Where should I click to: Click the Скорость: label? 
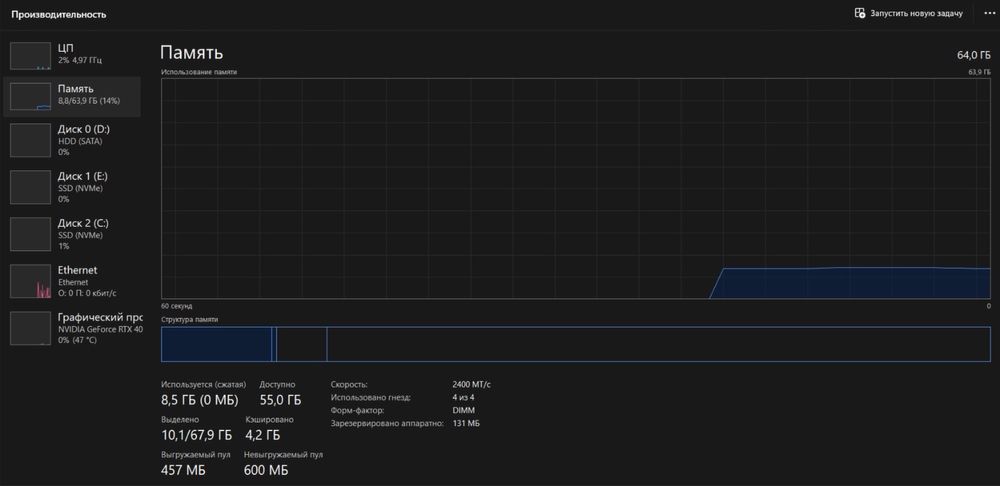click(349, 385)
